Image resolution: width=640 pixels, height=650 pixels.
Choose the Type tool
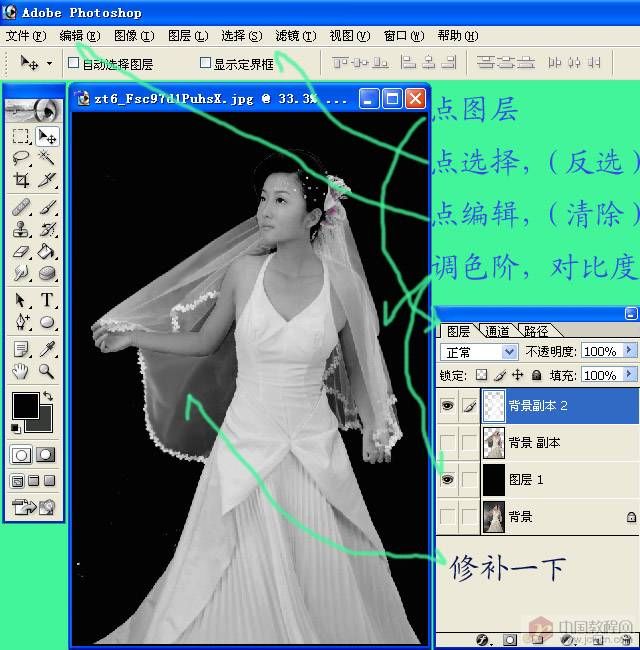point(46,300)
